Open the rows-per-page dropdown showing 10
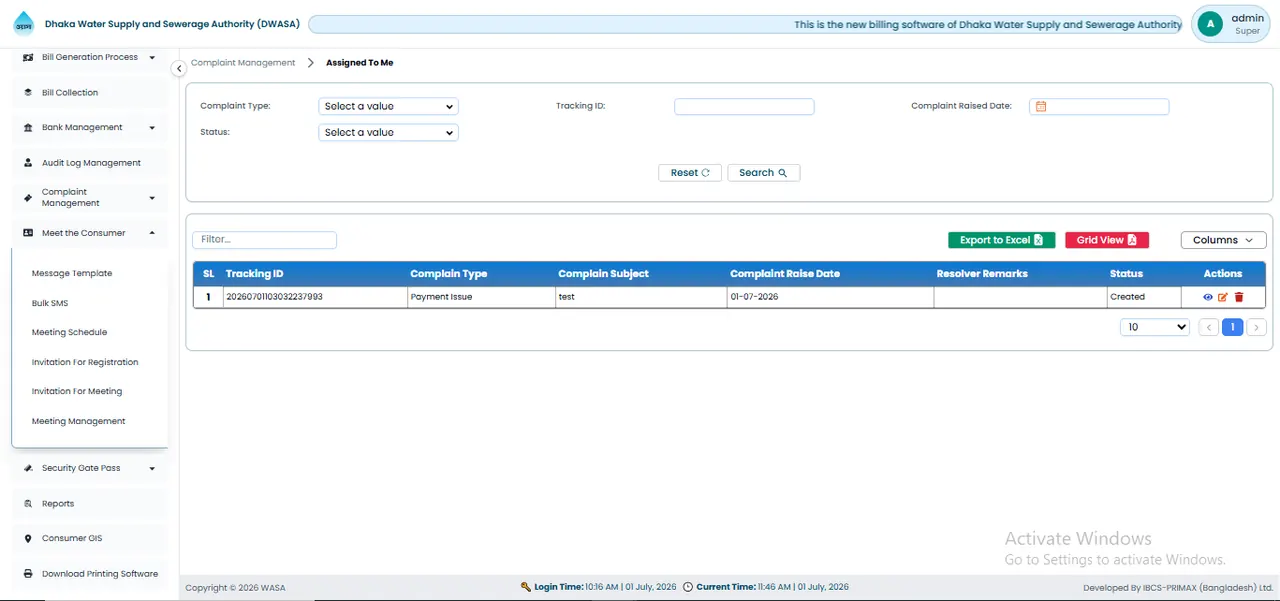Screen dimensions: 1280x601 pos(1155,327)
